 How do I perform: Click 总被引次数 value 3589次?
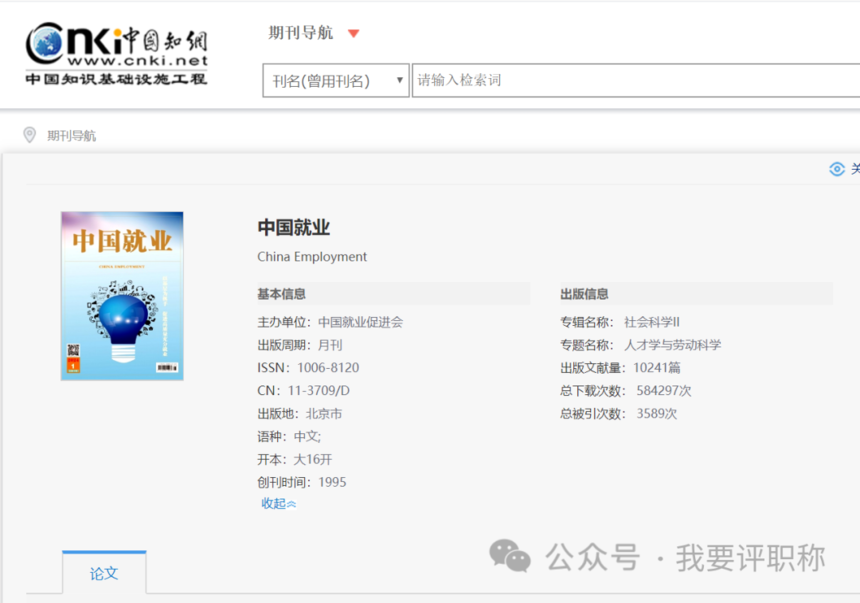(657, 414)
